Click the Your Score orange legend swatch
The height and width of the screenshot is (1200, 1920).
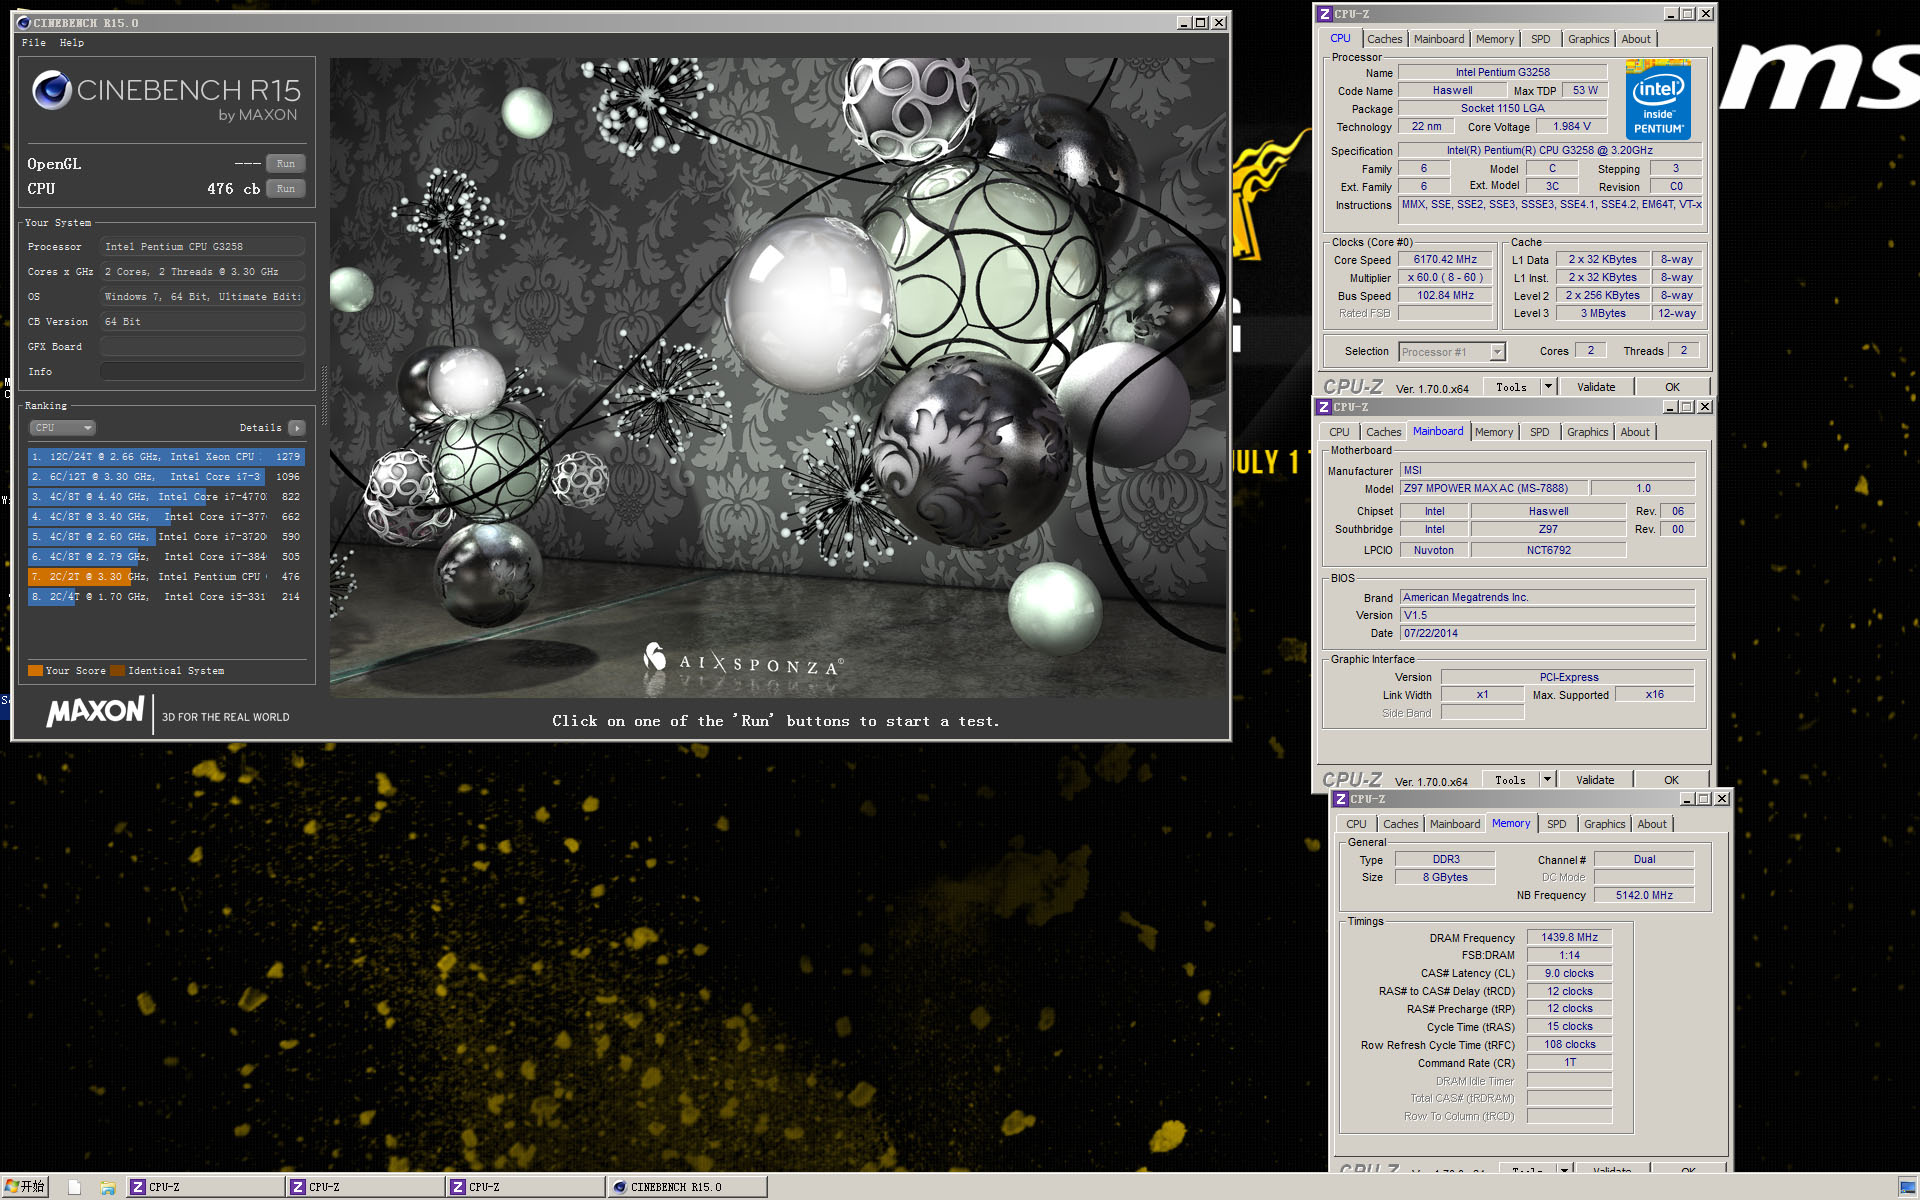pyautogui.click(x=36, y=671)
